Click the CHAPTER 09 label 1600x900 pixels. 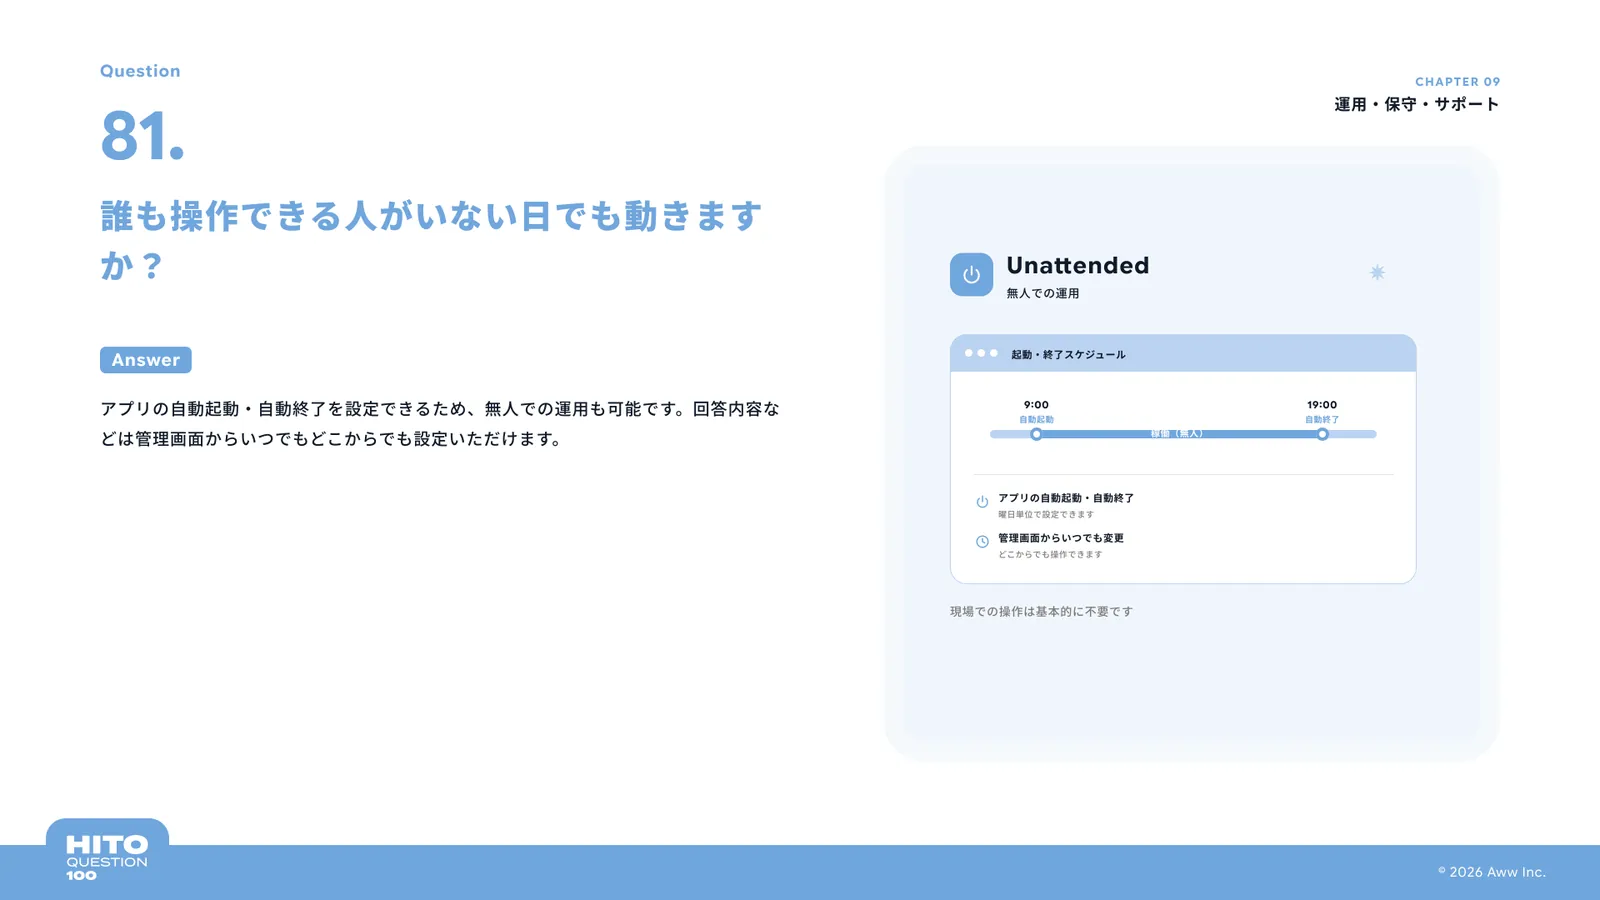[1458, 82]
